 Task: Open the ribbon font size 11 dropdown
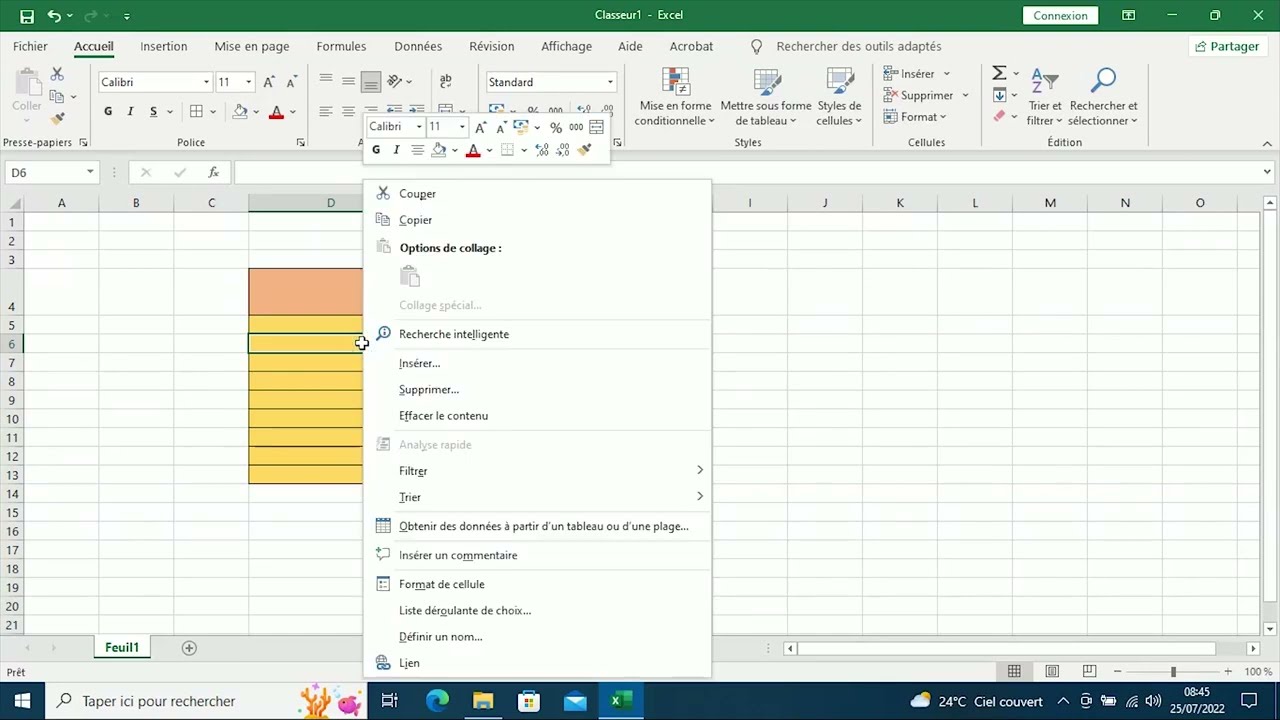click(249, 82)
